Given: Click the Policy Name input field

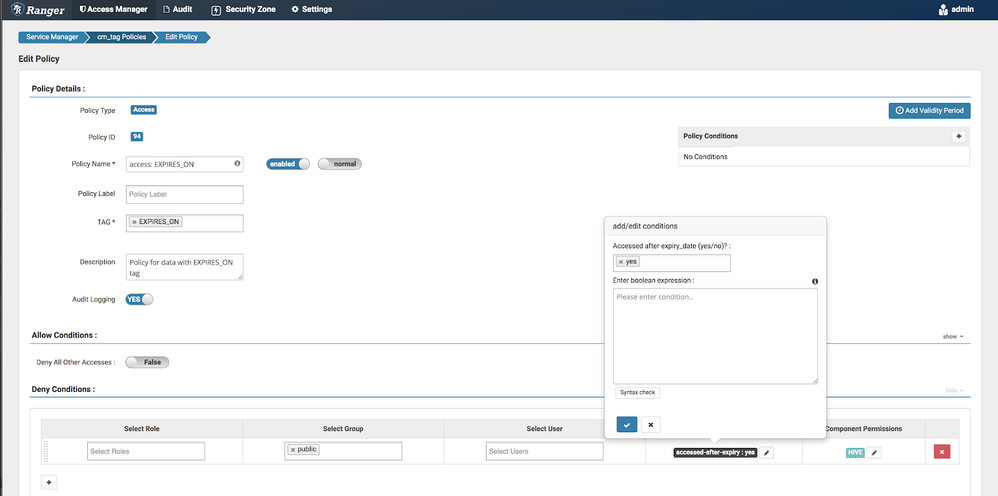Looking at the screenshot, I should [185, 164].
